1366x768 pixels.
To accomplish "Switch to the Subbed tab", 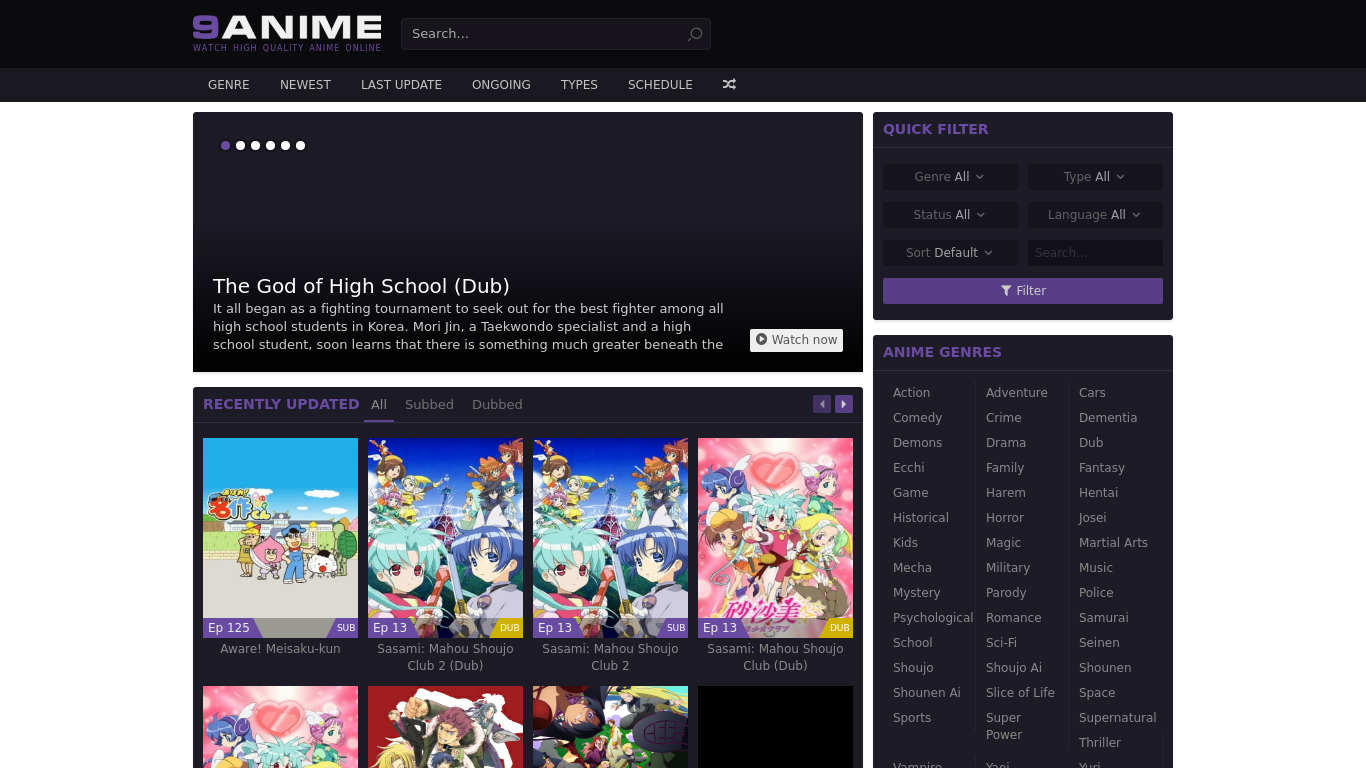I will [429, 405].
